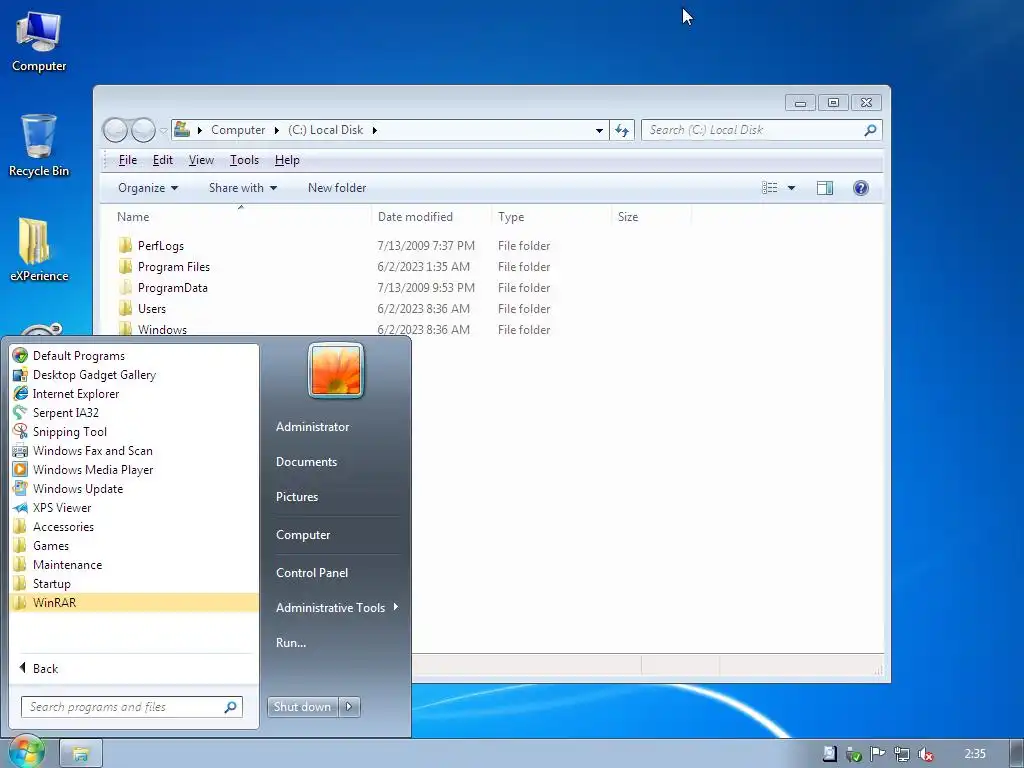Viewport: 1024px width, 768px height.
Task: Click the Explorer forward navigation button
Action: pyautogui.click(x=144, y=130)
